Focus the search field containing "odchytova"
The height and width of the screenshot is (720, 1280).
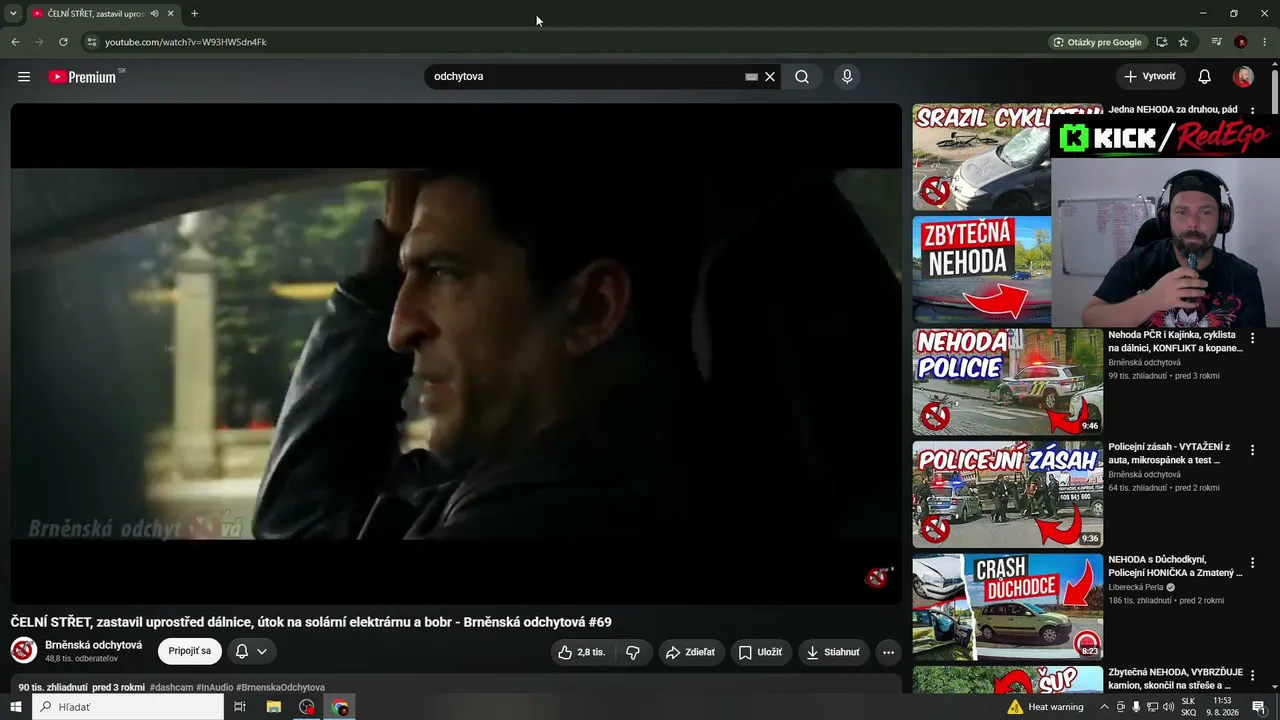coord(585,77)
